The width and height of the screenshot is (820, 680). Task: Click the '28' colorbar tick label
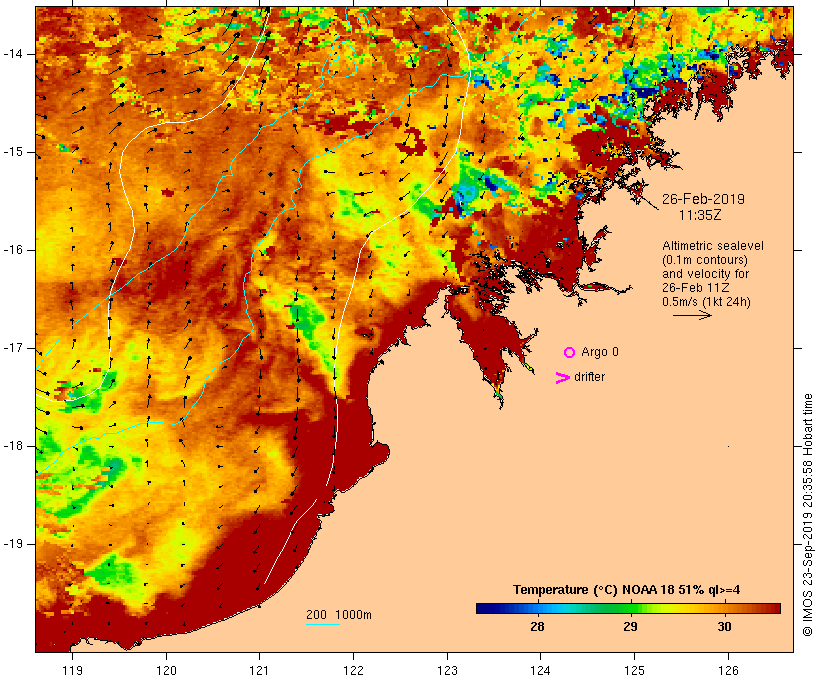[x=537, y=626]
